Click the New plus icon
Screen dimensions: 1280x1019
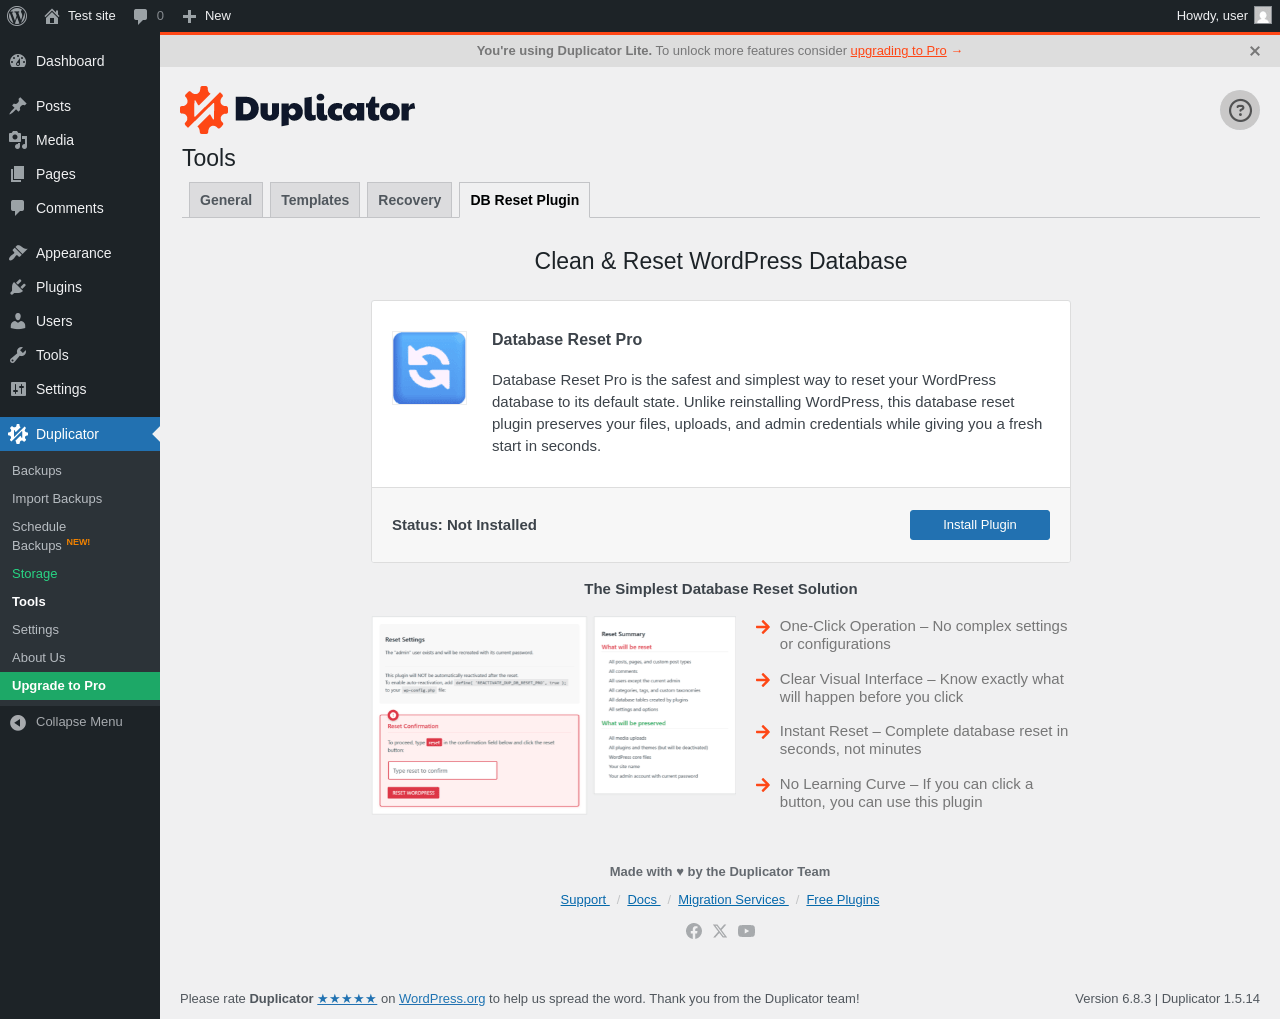(x=189, y=16)
